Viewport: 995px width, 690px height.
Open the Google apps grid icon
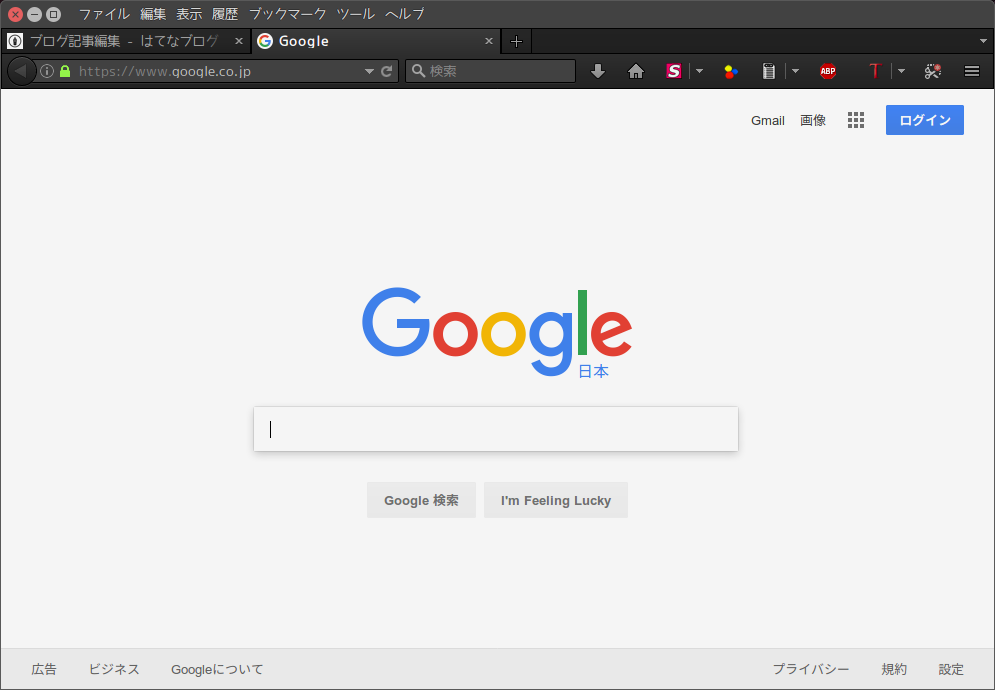pyautogui.click(x=856, y=120)
